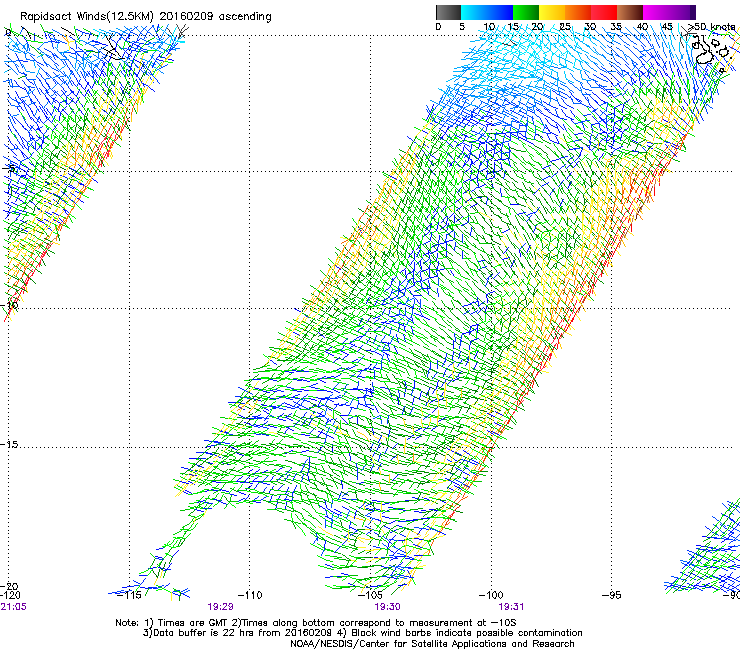The height and width of the screenshot is (650, 740).
Task: Click the '-110' longitude axis label
Action: [250, 595]
